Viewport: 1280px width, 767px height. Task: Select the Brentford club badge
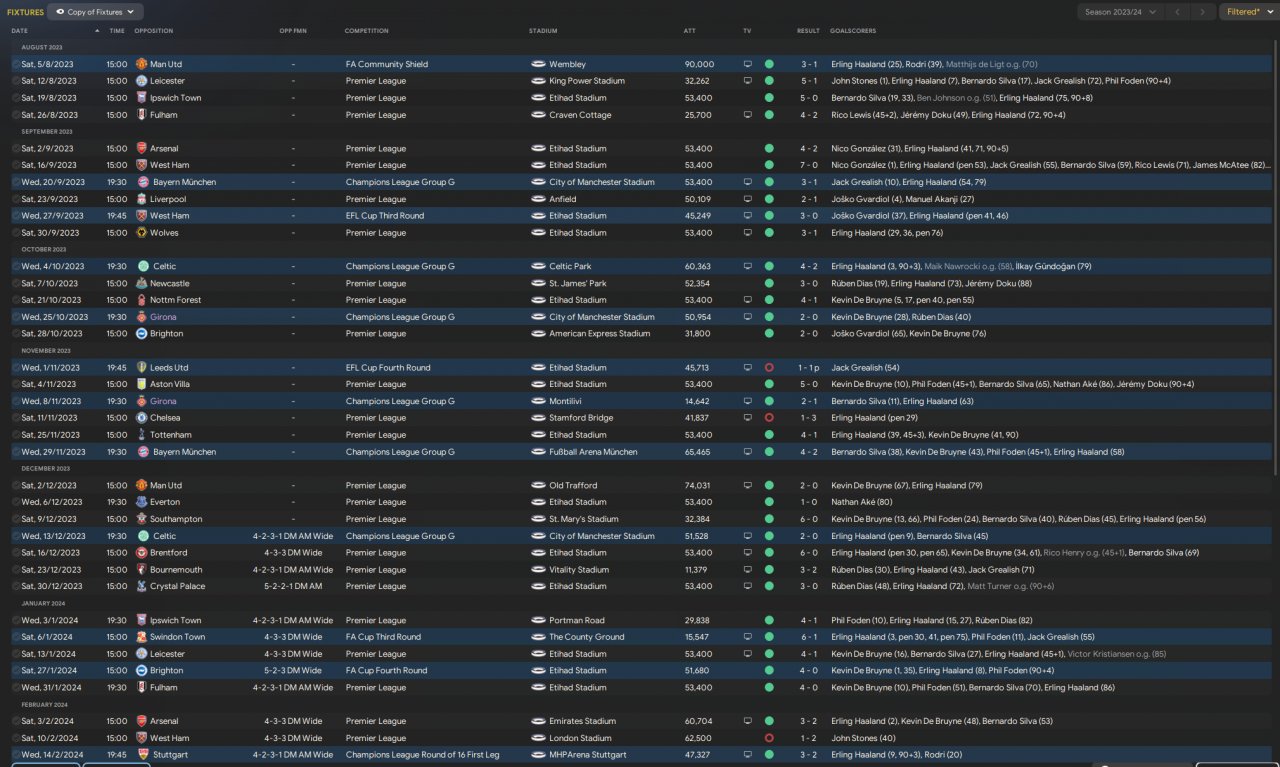[142, 553]
